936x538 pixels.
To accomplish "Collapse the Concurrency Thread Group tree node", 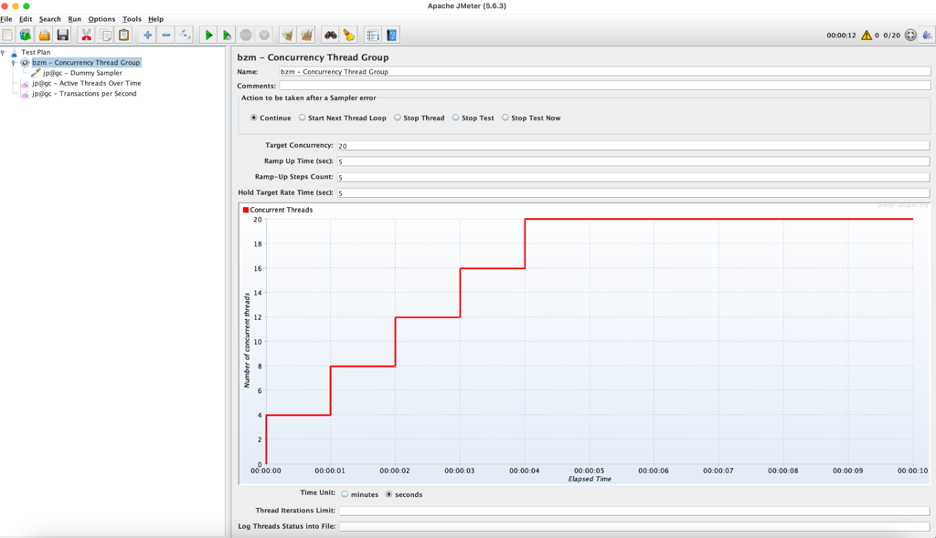I will pos(13,63).
